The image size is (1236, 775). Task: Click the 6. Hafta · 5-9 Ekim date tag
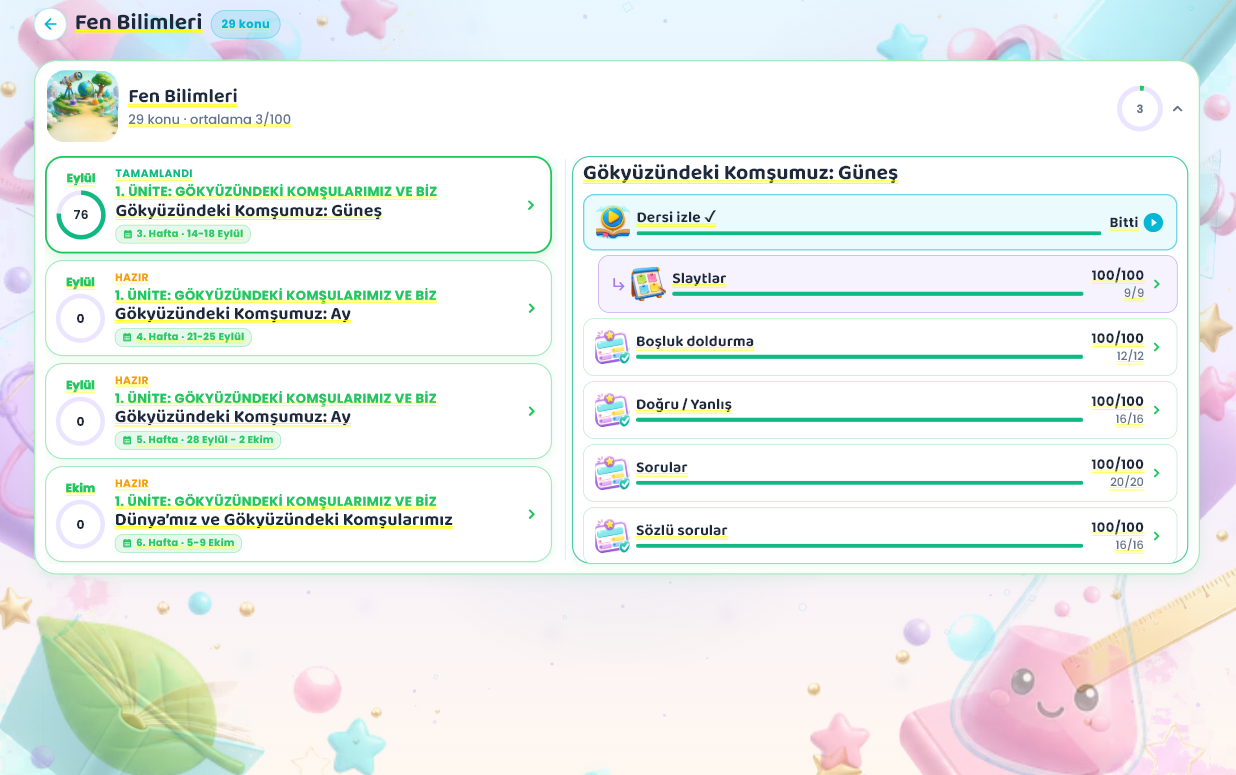[x=178, y=543]
